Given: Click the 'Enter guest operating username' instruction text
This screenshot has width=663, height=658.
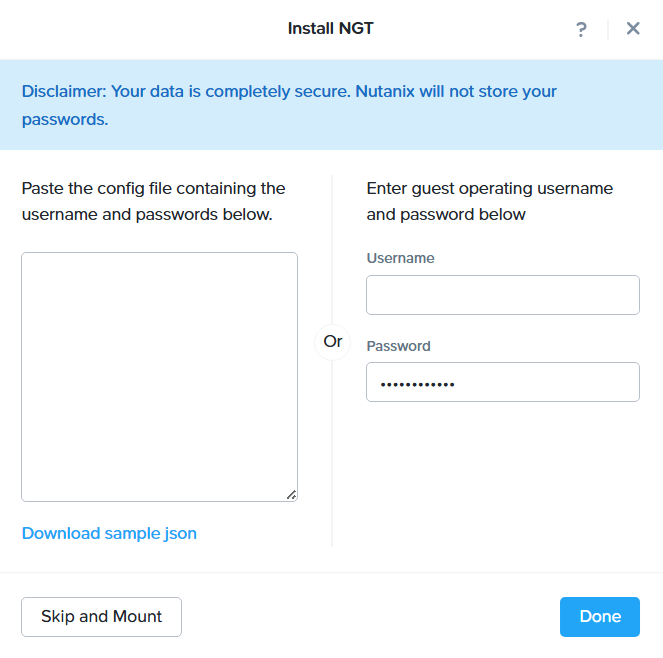Looking at the screenshot, I should [x=489, y=188].
